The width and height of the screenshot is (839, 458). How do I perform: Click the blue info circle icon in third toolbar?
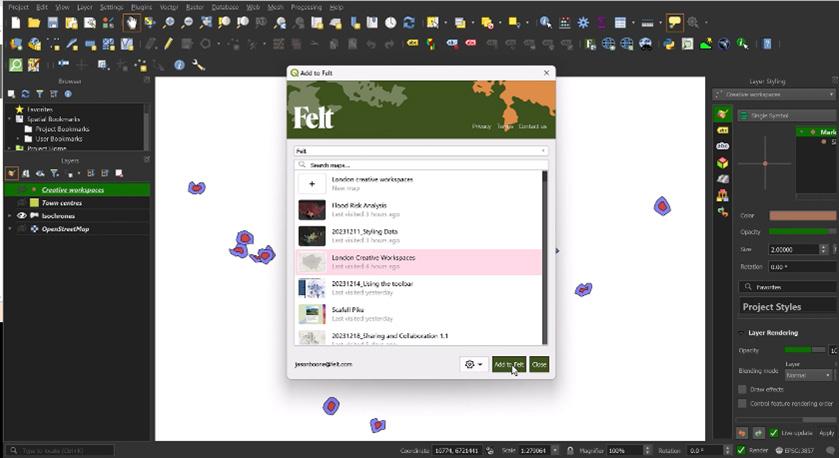tap(179, 65)
